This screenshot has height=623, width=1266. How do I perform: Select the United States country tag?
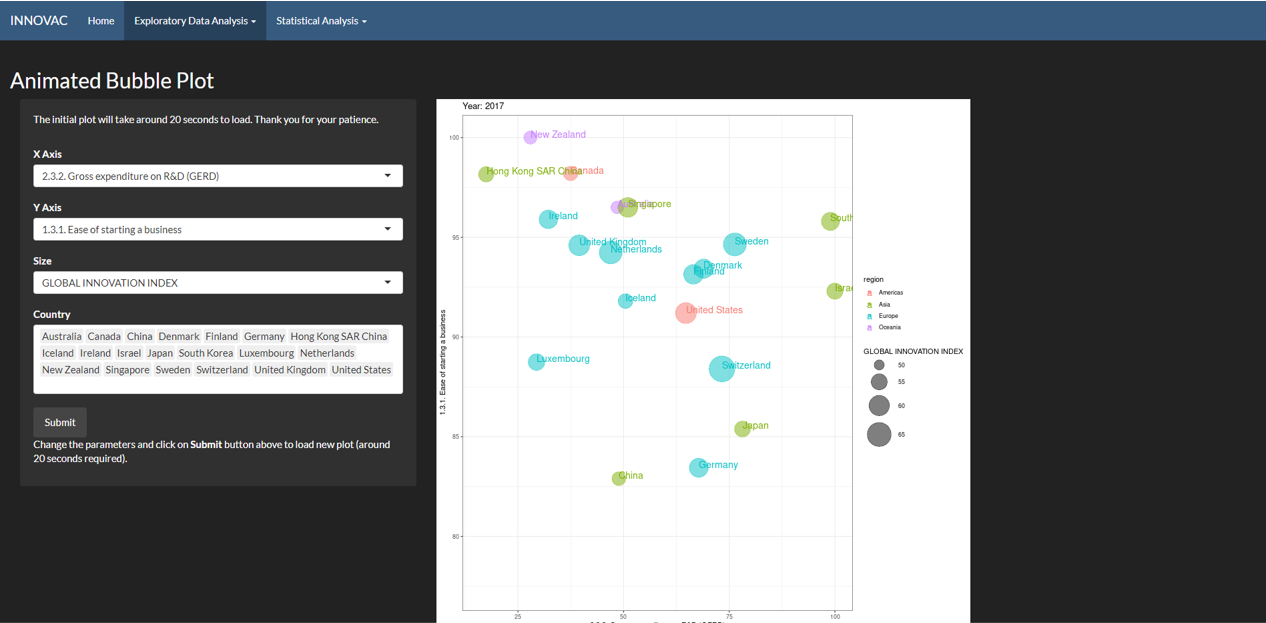pyautogui.click(x=361, y=370)
